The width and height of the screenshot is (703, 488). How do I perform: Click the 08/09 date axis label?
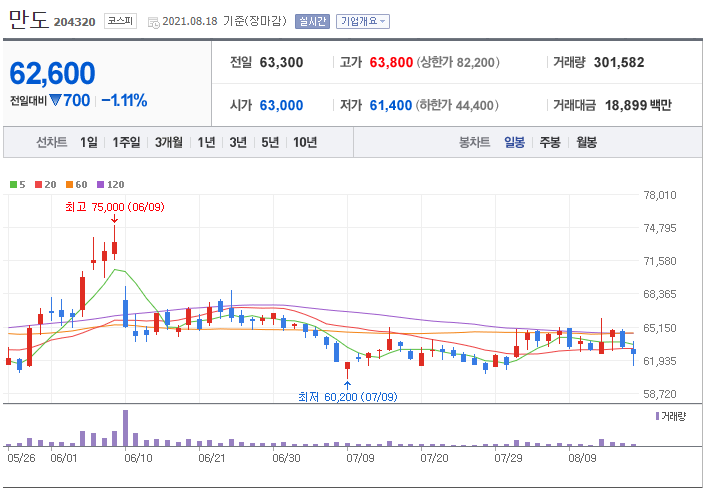pos(582,459)
